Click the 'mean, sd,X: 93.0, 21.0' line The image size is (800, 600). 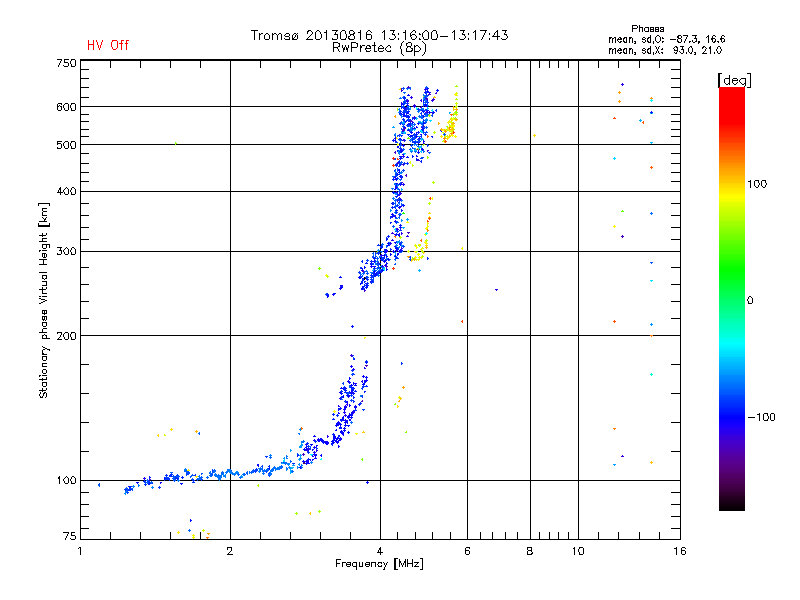665,50
